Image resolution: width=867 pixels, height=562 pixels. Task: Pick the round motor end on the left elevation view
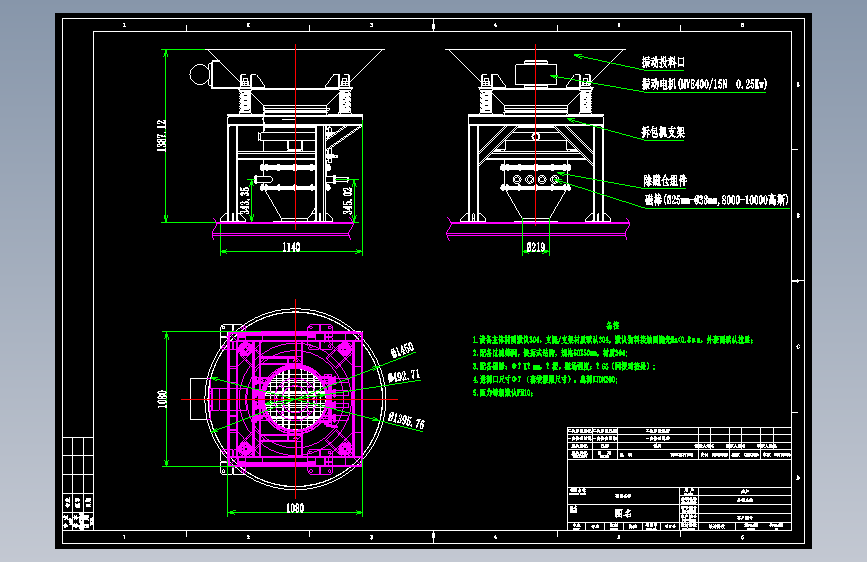200,74
